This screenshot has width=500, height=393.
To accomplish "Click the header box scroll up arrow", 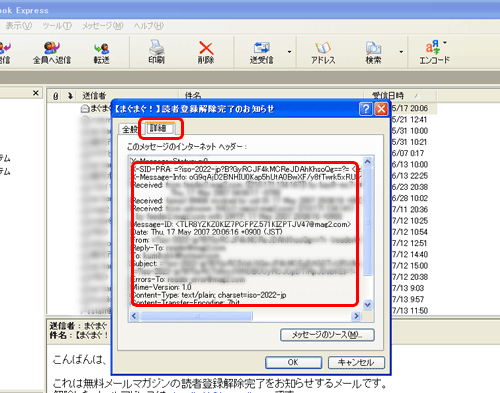I will [x=368, y=162].
